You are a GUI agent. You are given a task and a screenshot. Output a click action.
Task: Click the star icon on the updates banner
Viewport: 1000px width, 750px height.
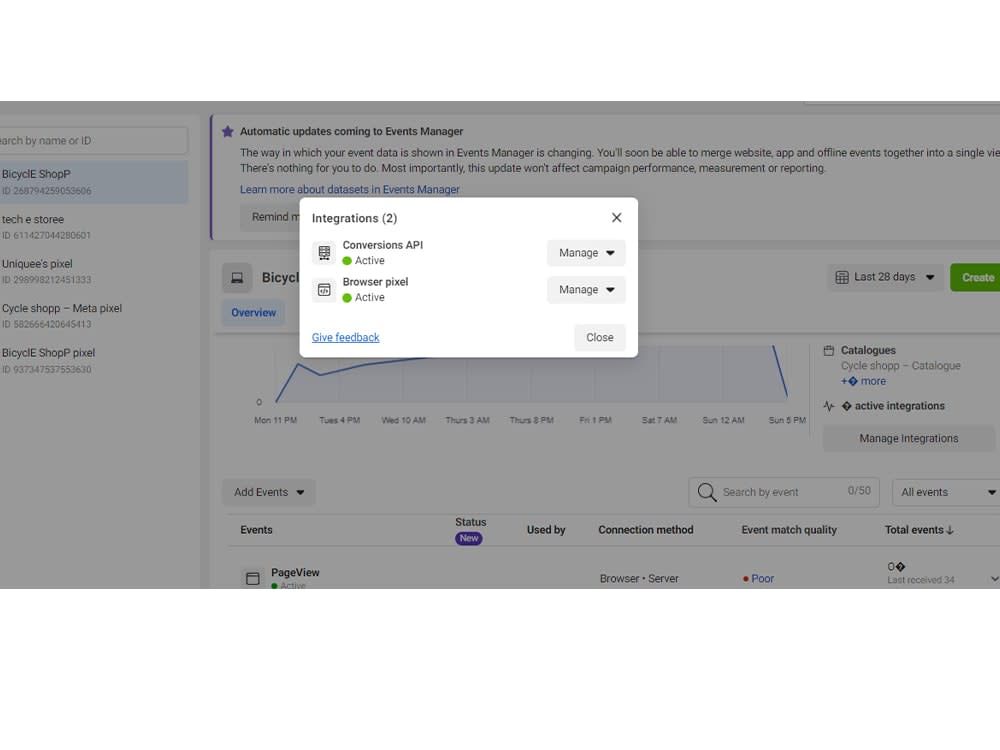pyautogui.click(x=227, y=131)
